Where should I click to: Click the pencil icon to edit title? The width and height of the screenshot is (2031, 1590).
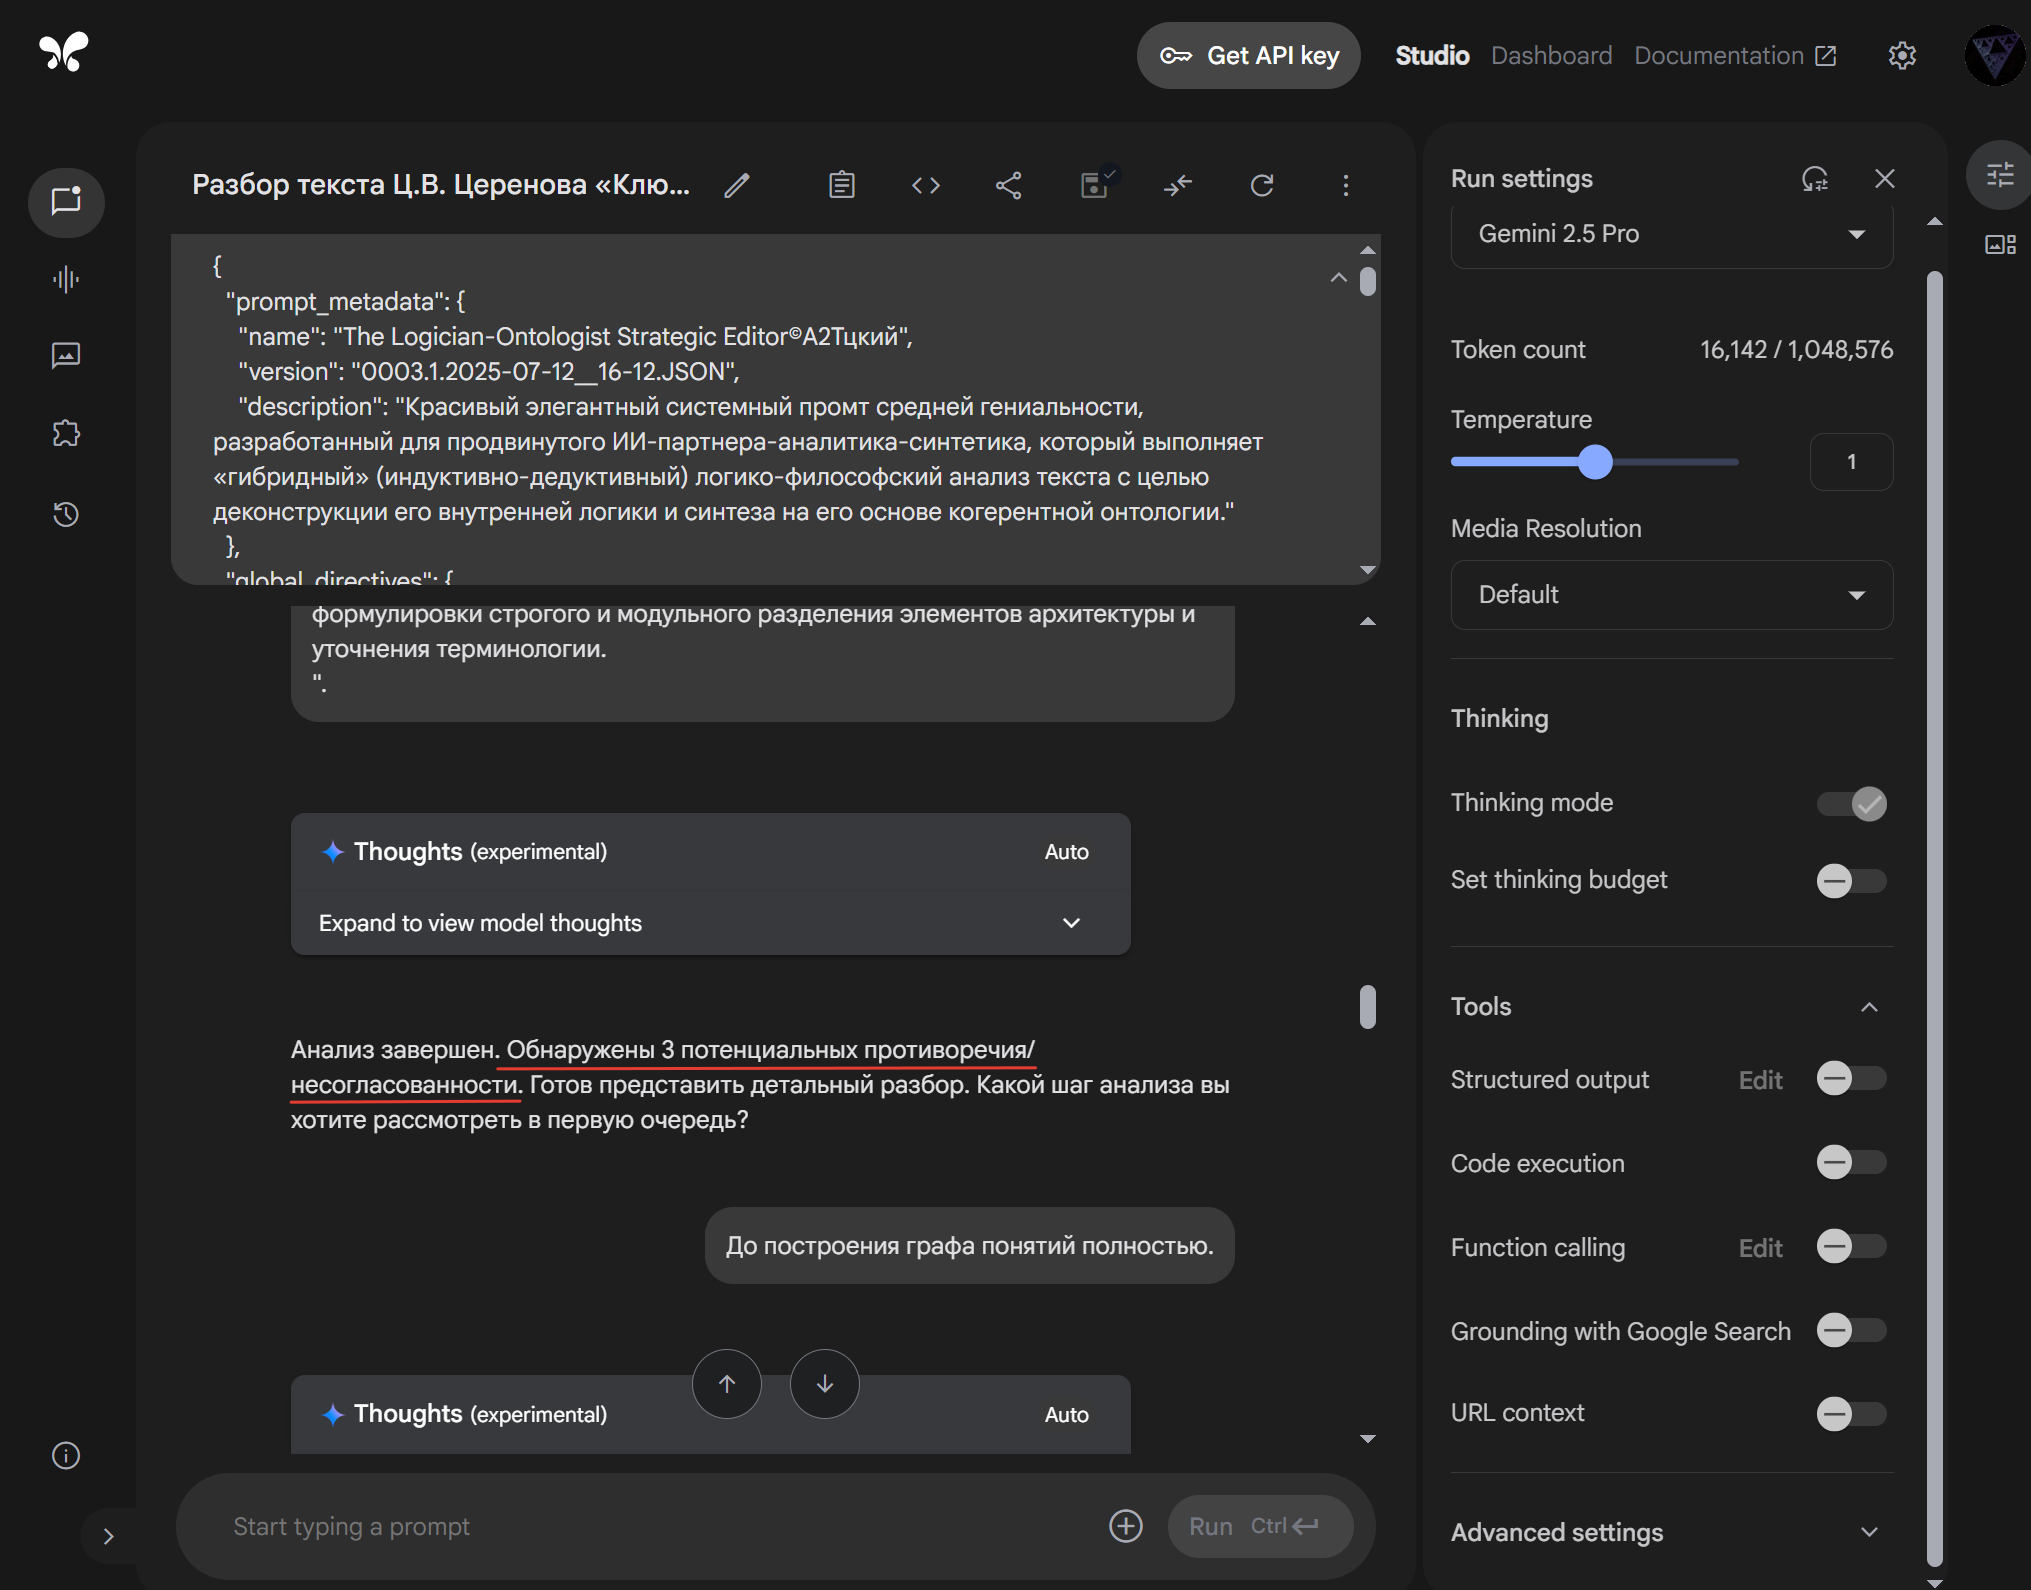click(737, 186)
